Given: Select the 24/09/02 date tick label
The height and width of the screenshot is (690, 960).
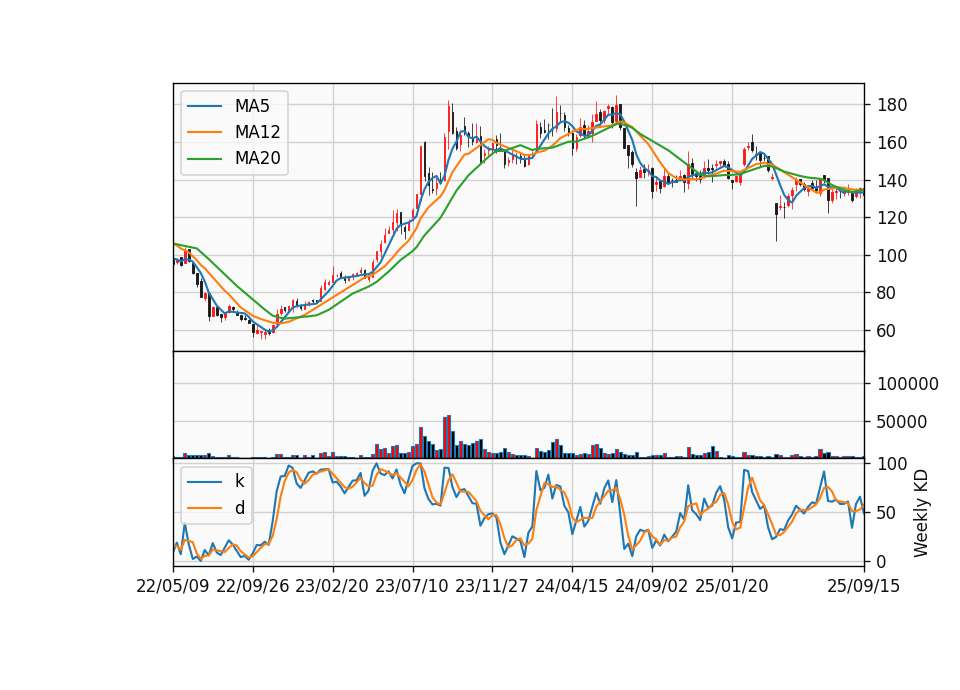Looking at the screenshot, I should click(651, 586).
